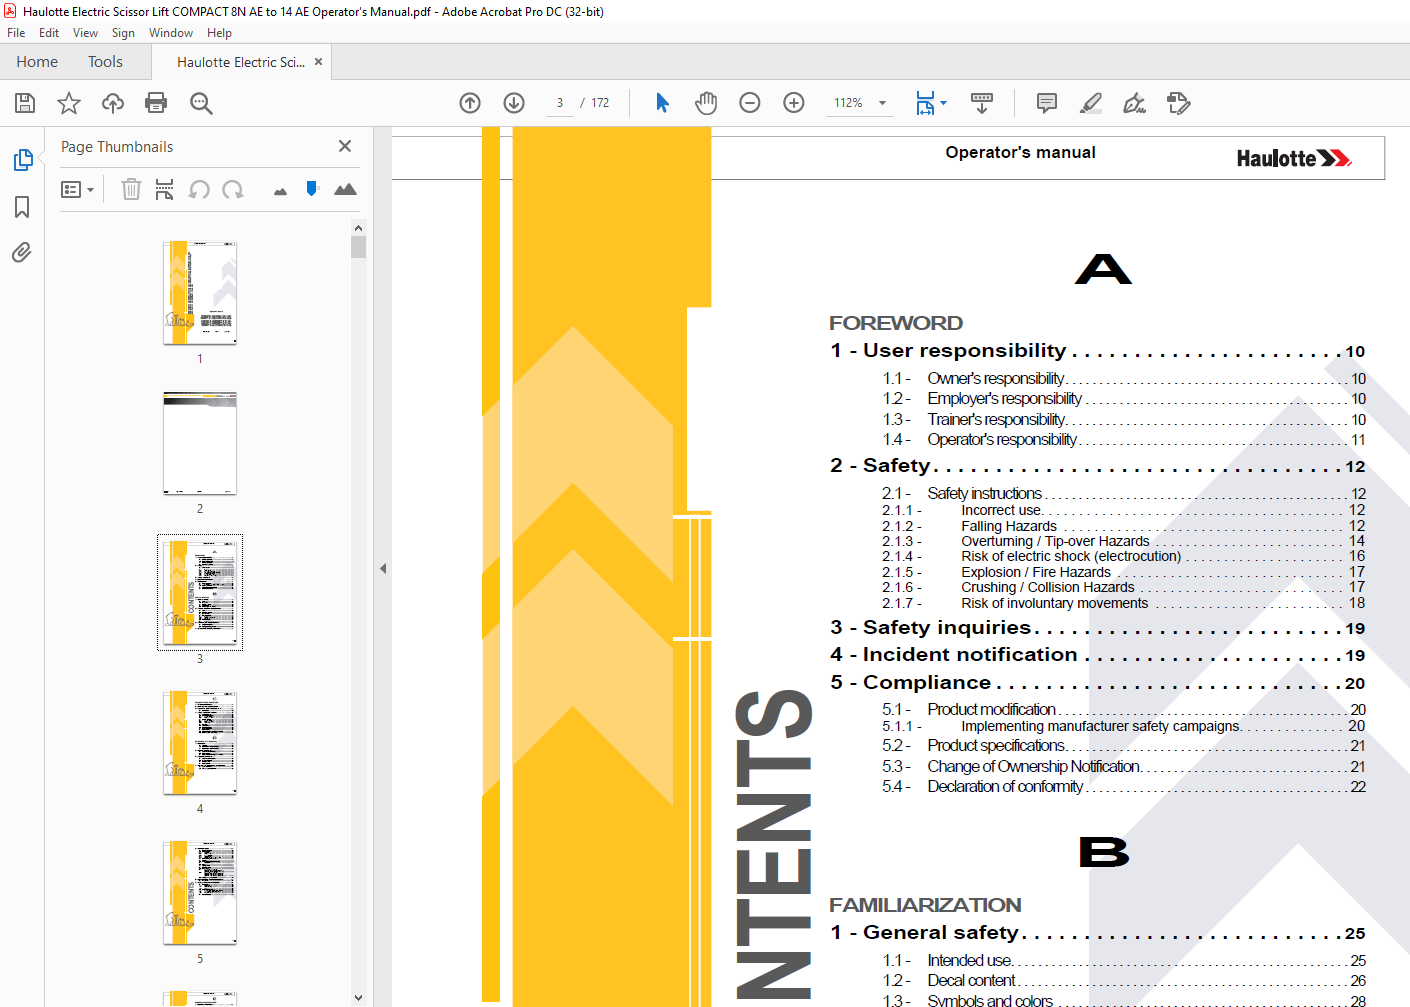
Task: Click the insert page break icon
Action: [165, 189]
